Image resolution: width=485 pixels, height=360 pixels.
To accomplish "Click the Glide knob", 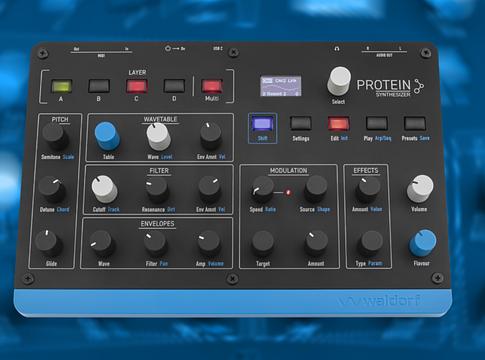I will pos(49,243).
